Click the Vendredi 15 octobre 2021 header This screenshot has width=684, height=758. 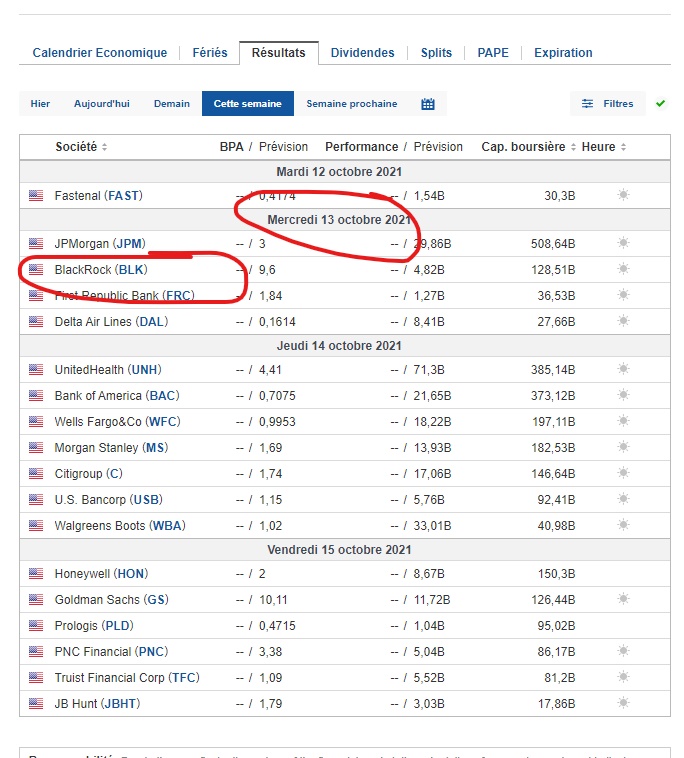(339, 550)
